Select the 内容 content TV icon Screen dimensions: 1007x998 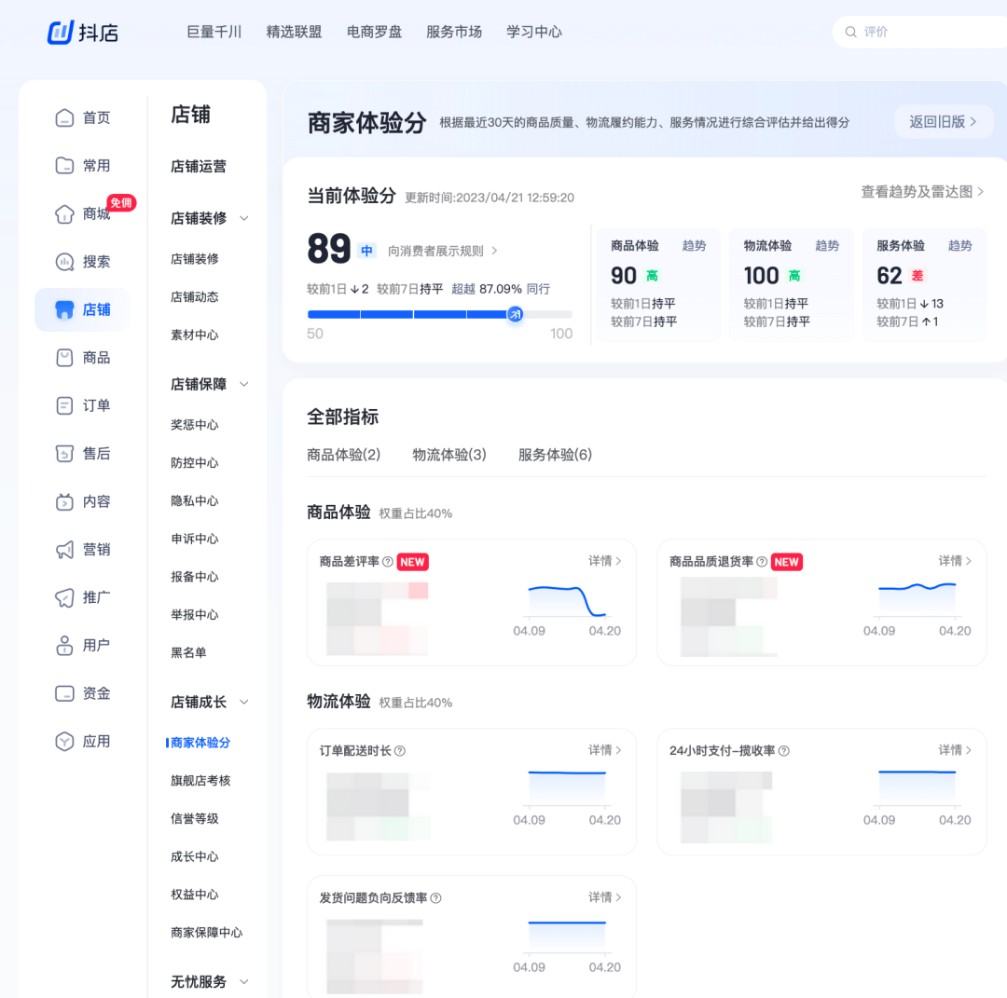click(x=64, y=502)
